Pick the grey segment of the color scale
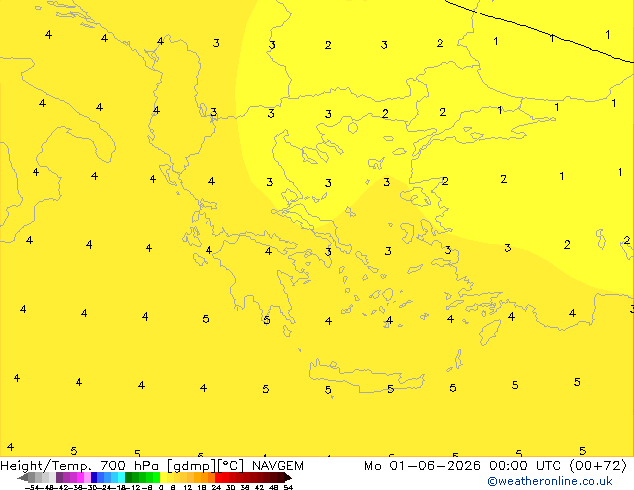 (x=32, y=477)
